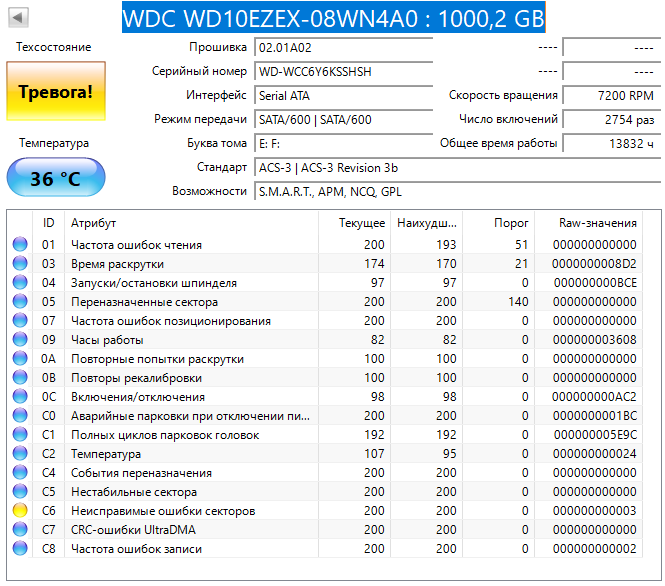Image resolution: width=665 pixels, height=586 pixels.
Task: Click raw value 000000005E9C
Action: pos(595,435)
